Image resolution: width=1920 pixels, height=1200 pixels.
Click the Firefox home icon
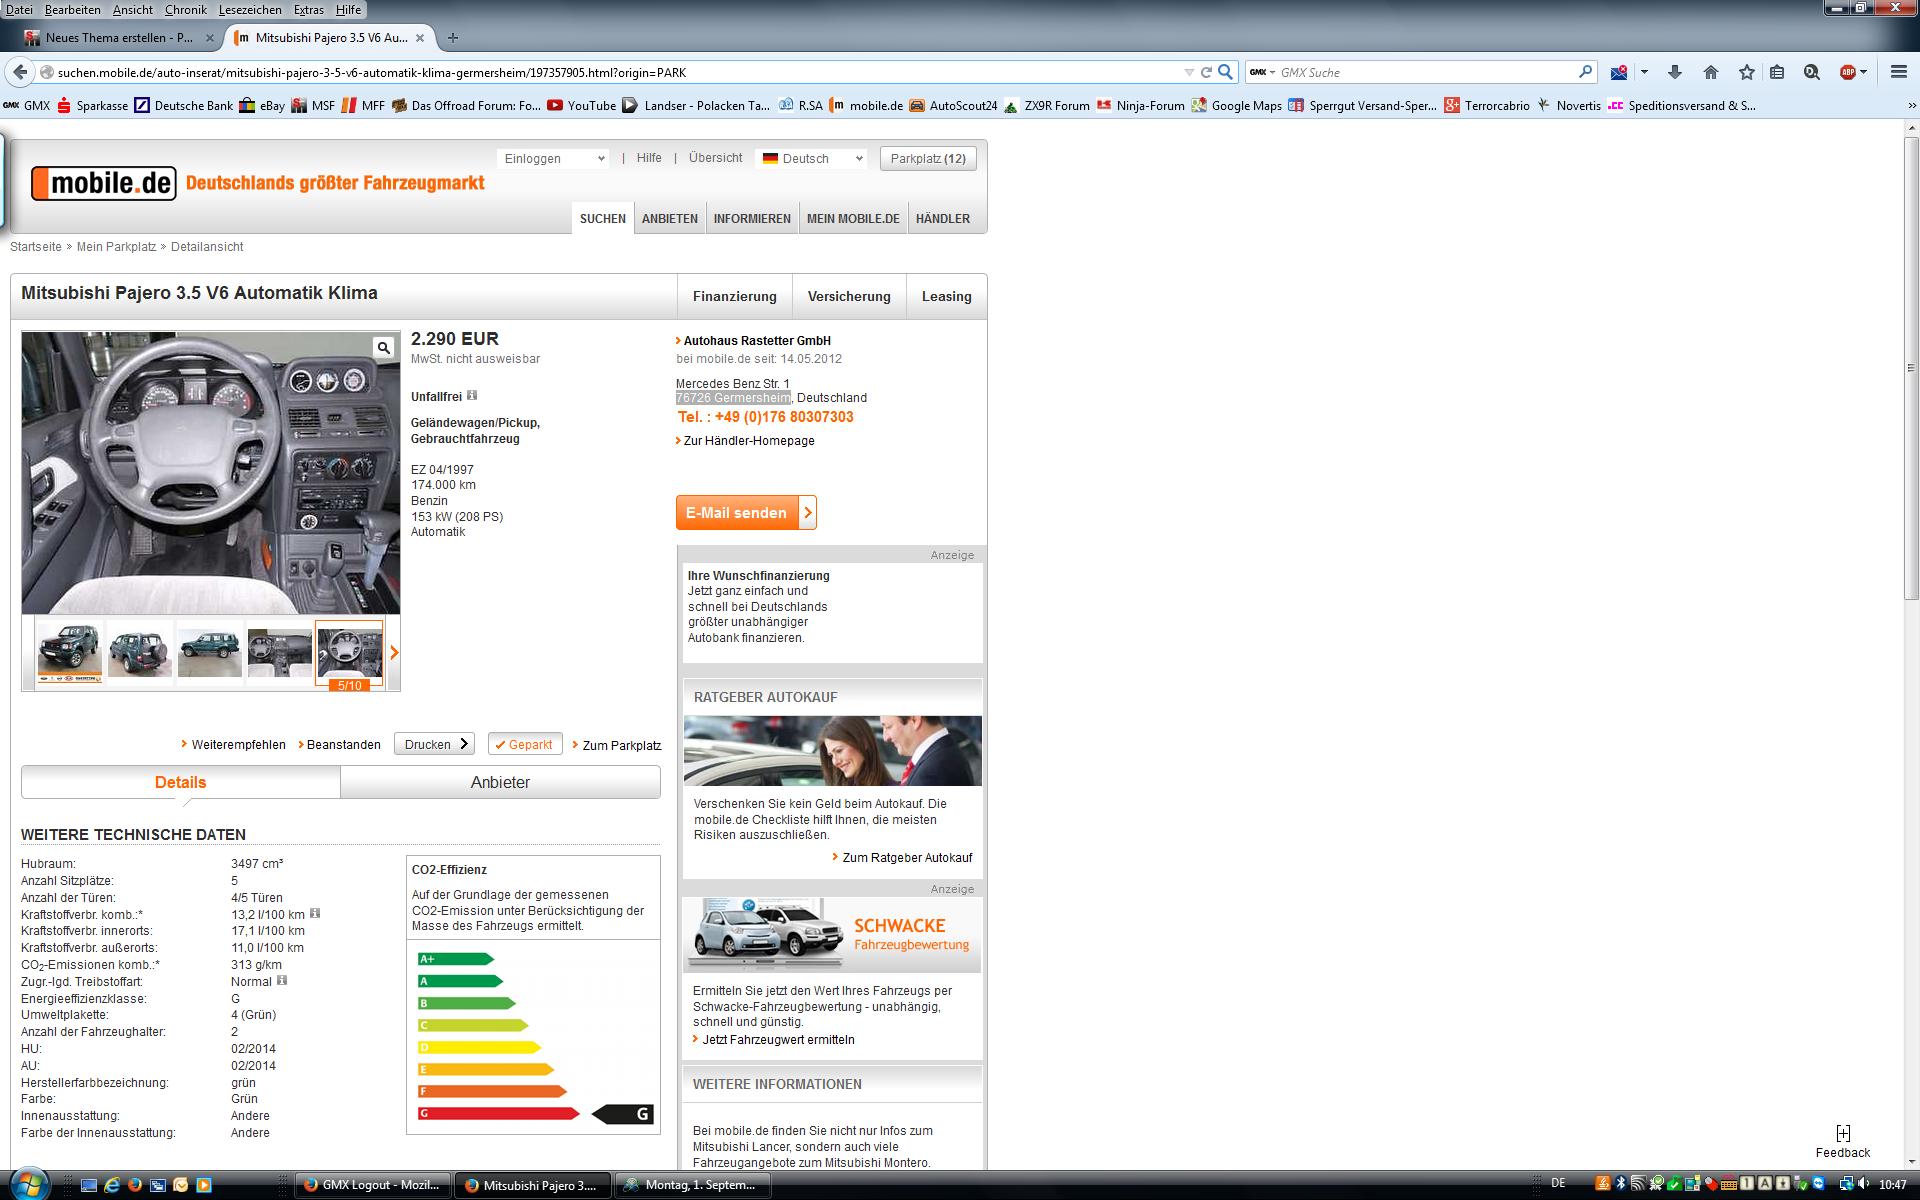pyautogui.click(x=1711, y=72)
